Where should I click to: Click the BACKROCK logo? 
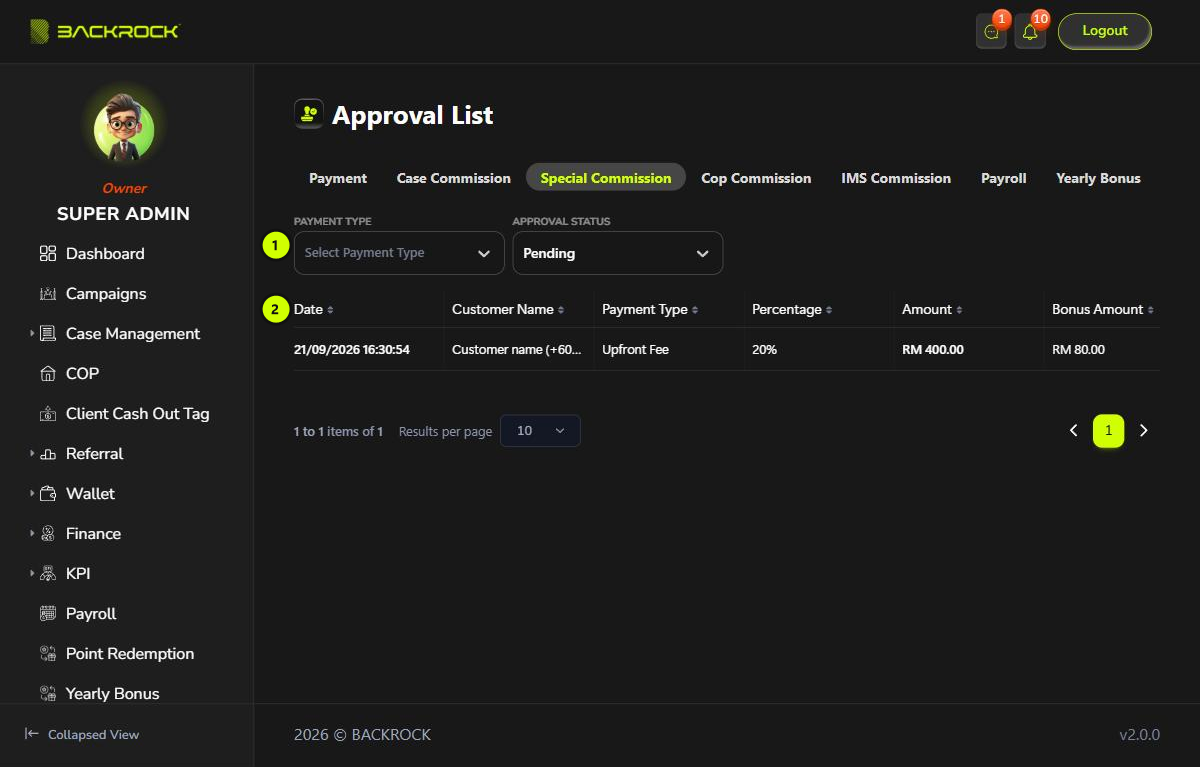(x=104, y=32)
